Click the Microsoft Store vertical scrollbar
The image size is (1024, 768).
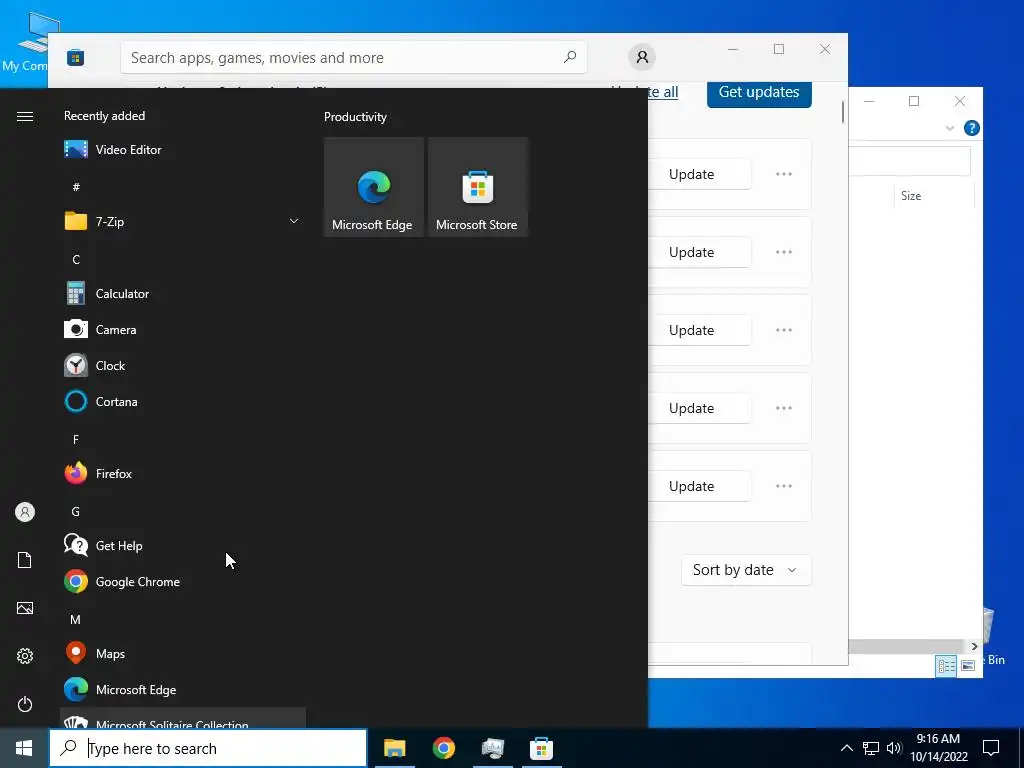click(x=842, y=111)
